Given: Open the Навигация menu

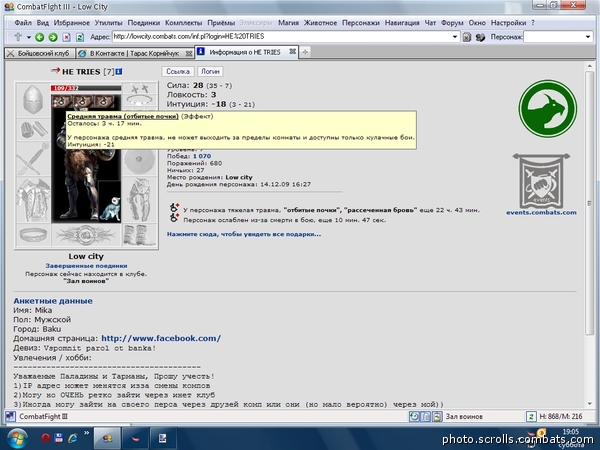Looking at the screenshot, I should (x=402, y=23).
